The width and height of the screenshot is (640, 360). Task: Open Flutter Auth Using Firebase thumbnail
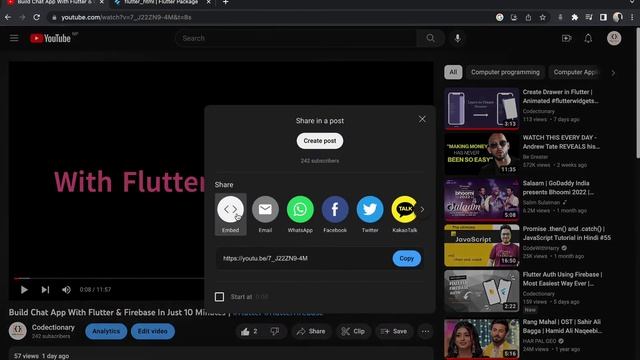click(x=482, y=291)
